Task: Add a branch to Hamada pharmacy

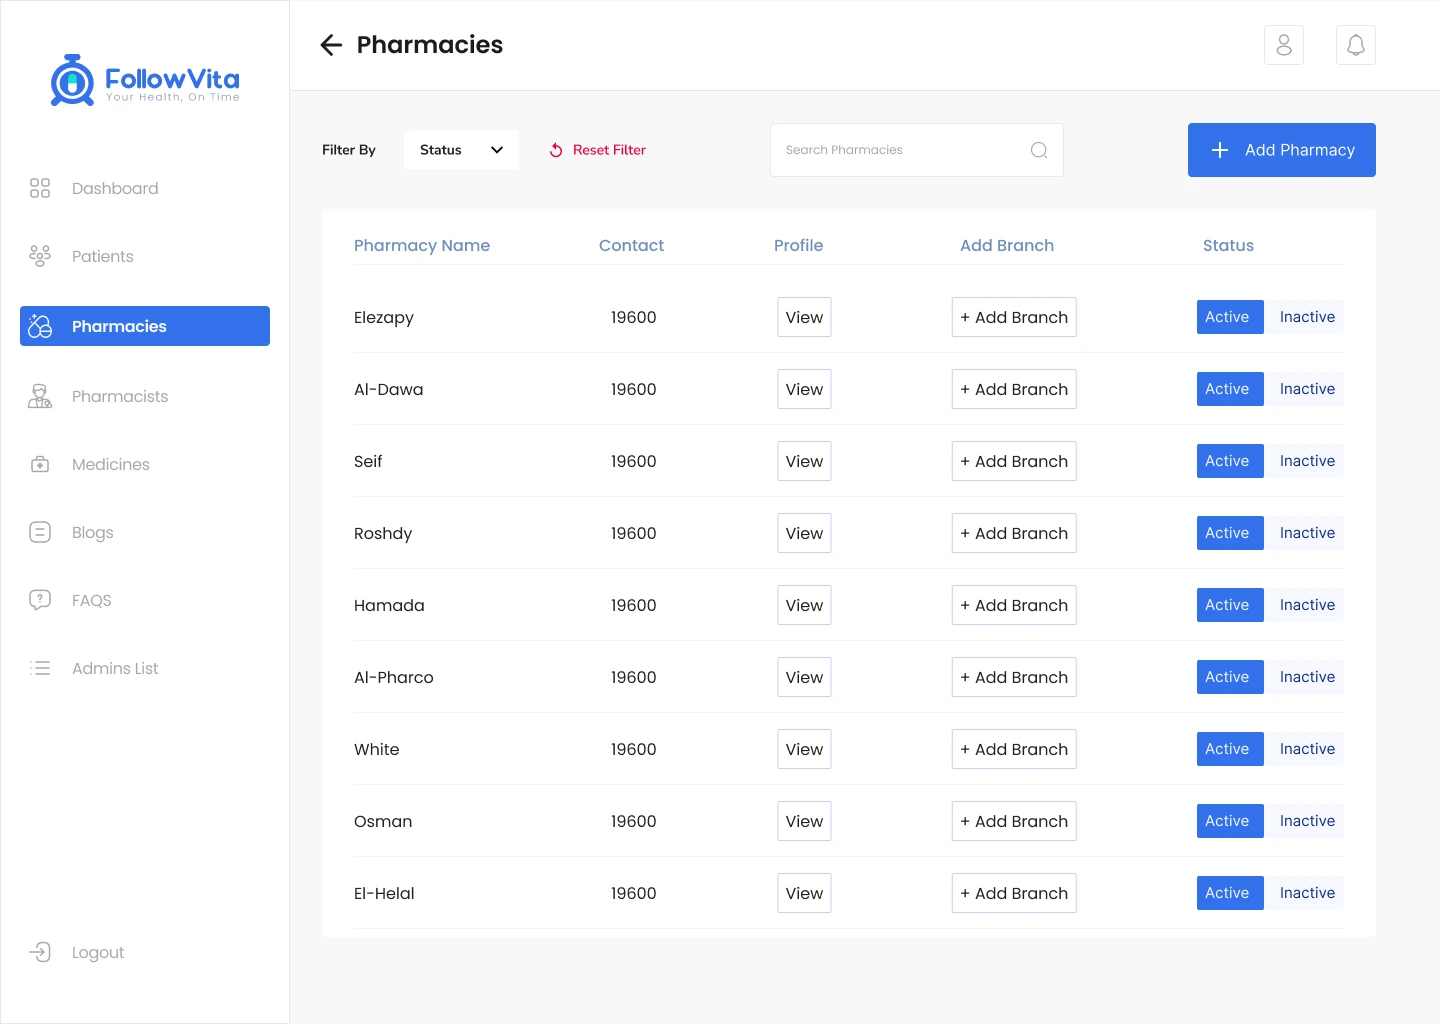Action: pyautogui.click(x=1013, y=605)
